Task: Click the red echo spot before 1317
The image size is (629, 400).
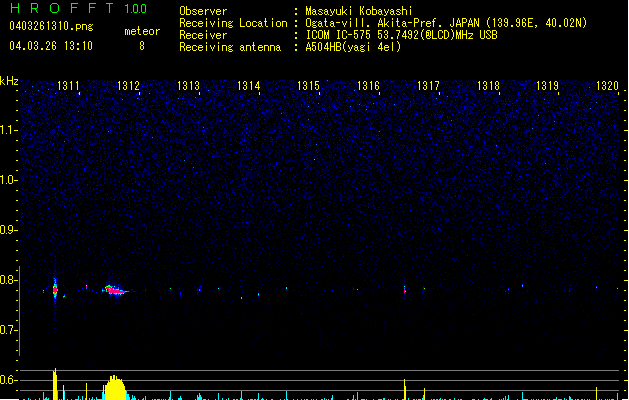Action: [x=405, y=290]
